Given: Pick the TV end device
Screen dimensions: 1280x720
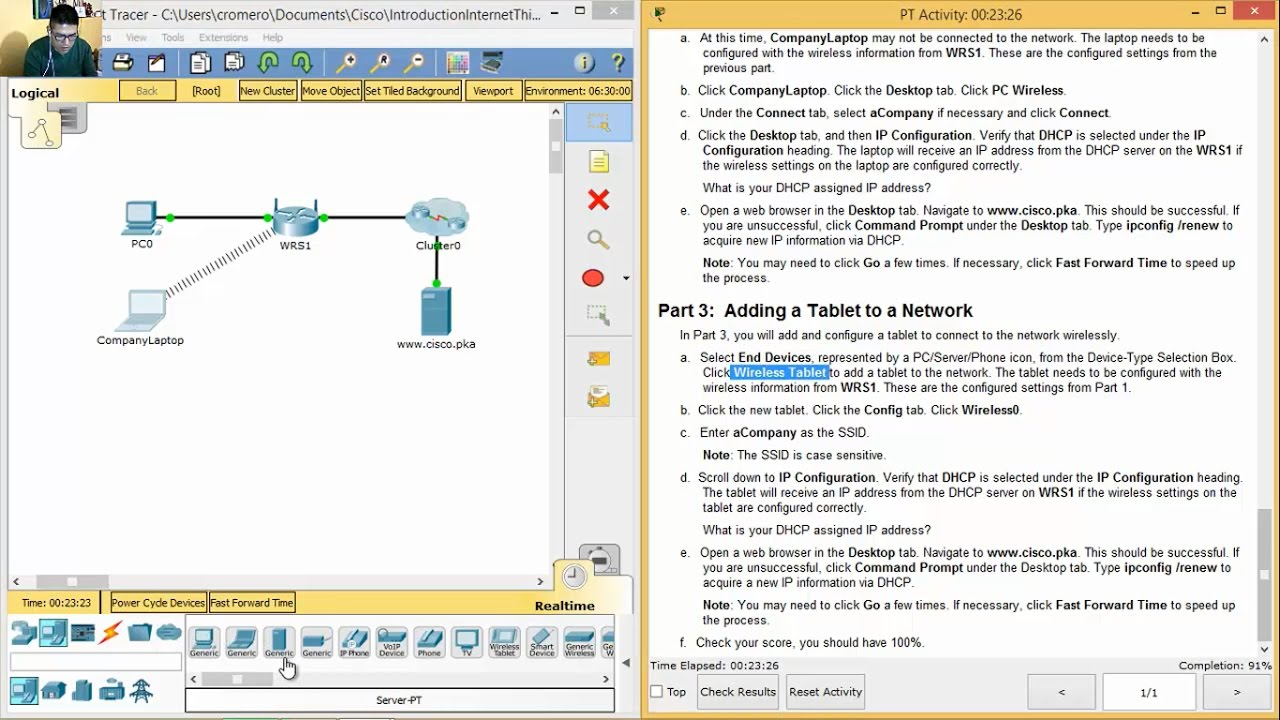Looking at the screenshot, I should (466, 642).
